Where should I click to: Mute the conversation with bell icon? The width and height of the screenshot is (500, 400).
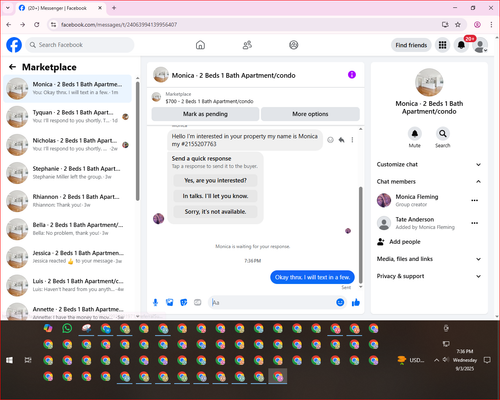[x=415, y=134]
